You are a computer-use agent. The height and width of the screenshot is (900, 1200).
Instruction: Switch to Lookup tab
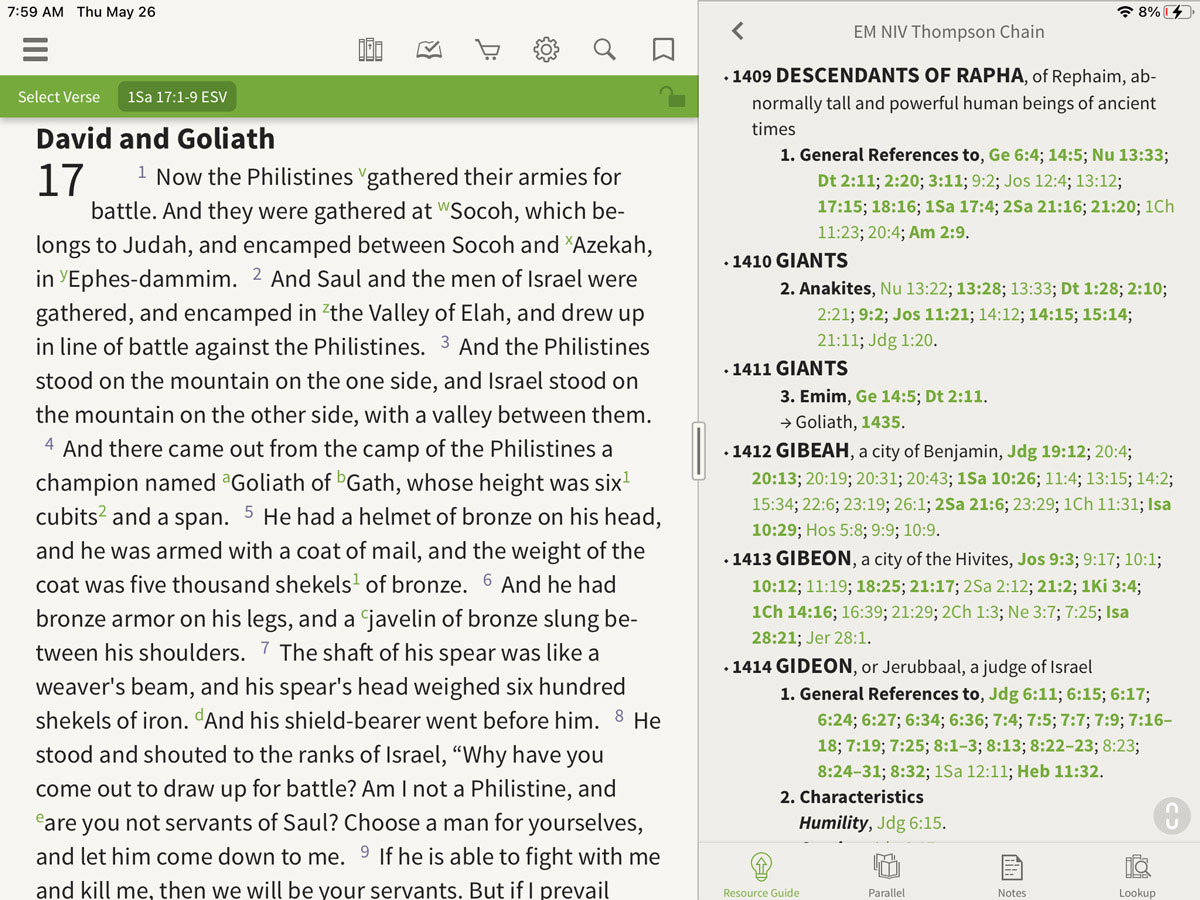click(x=1137, y=874)
